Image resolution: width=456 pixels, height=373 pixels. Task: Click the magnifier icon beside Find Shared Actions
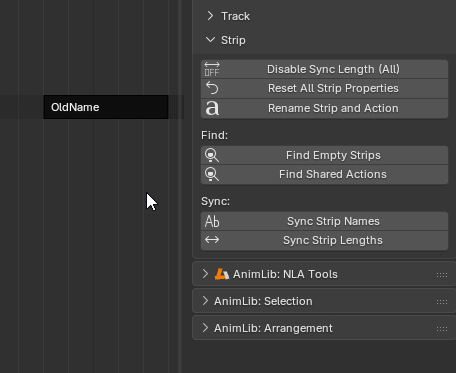pyautogui.click(x=212, y=174)
